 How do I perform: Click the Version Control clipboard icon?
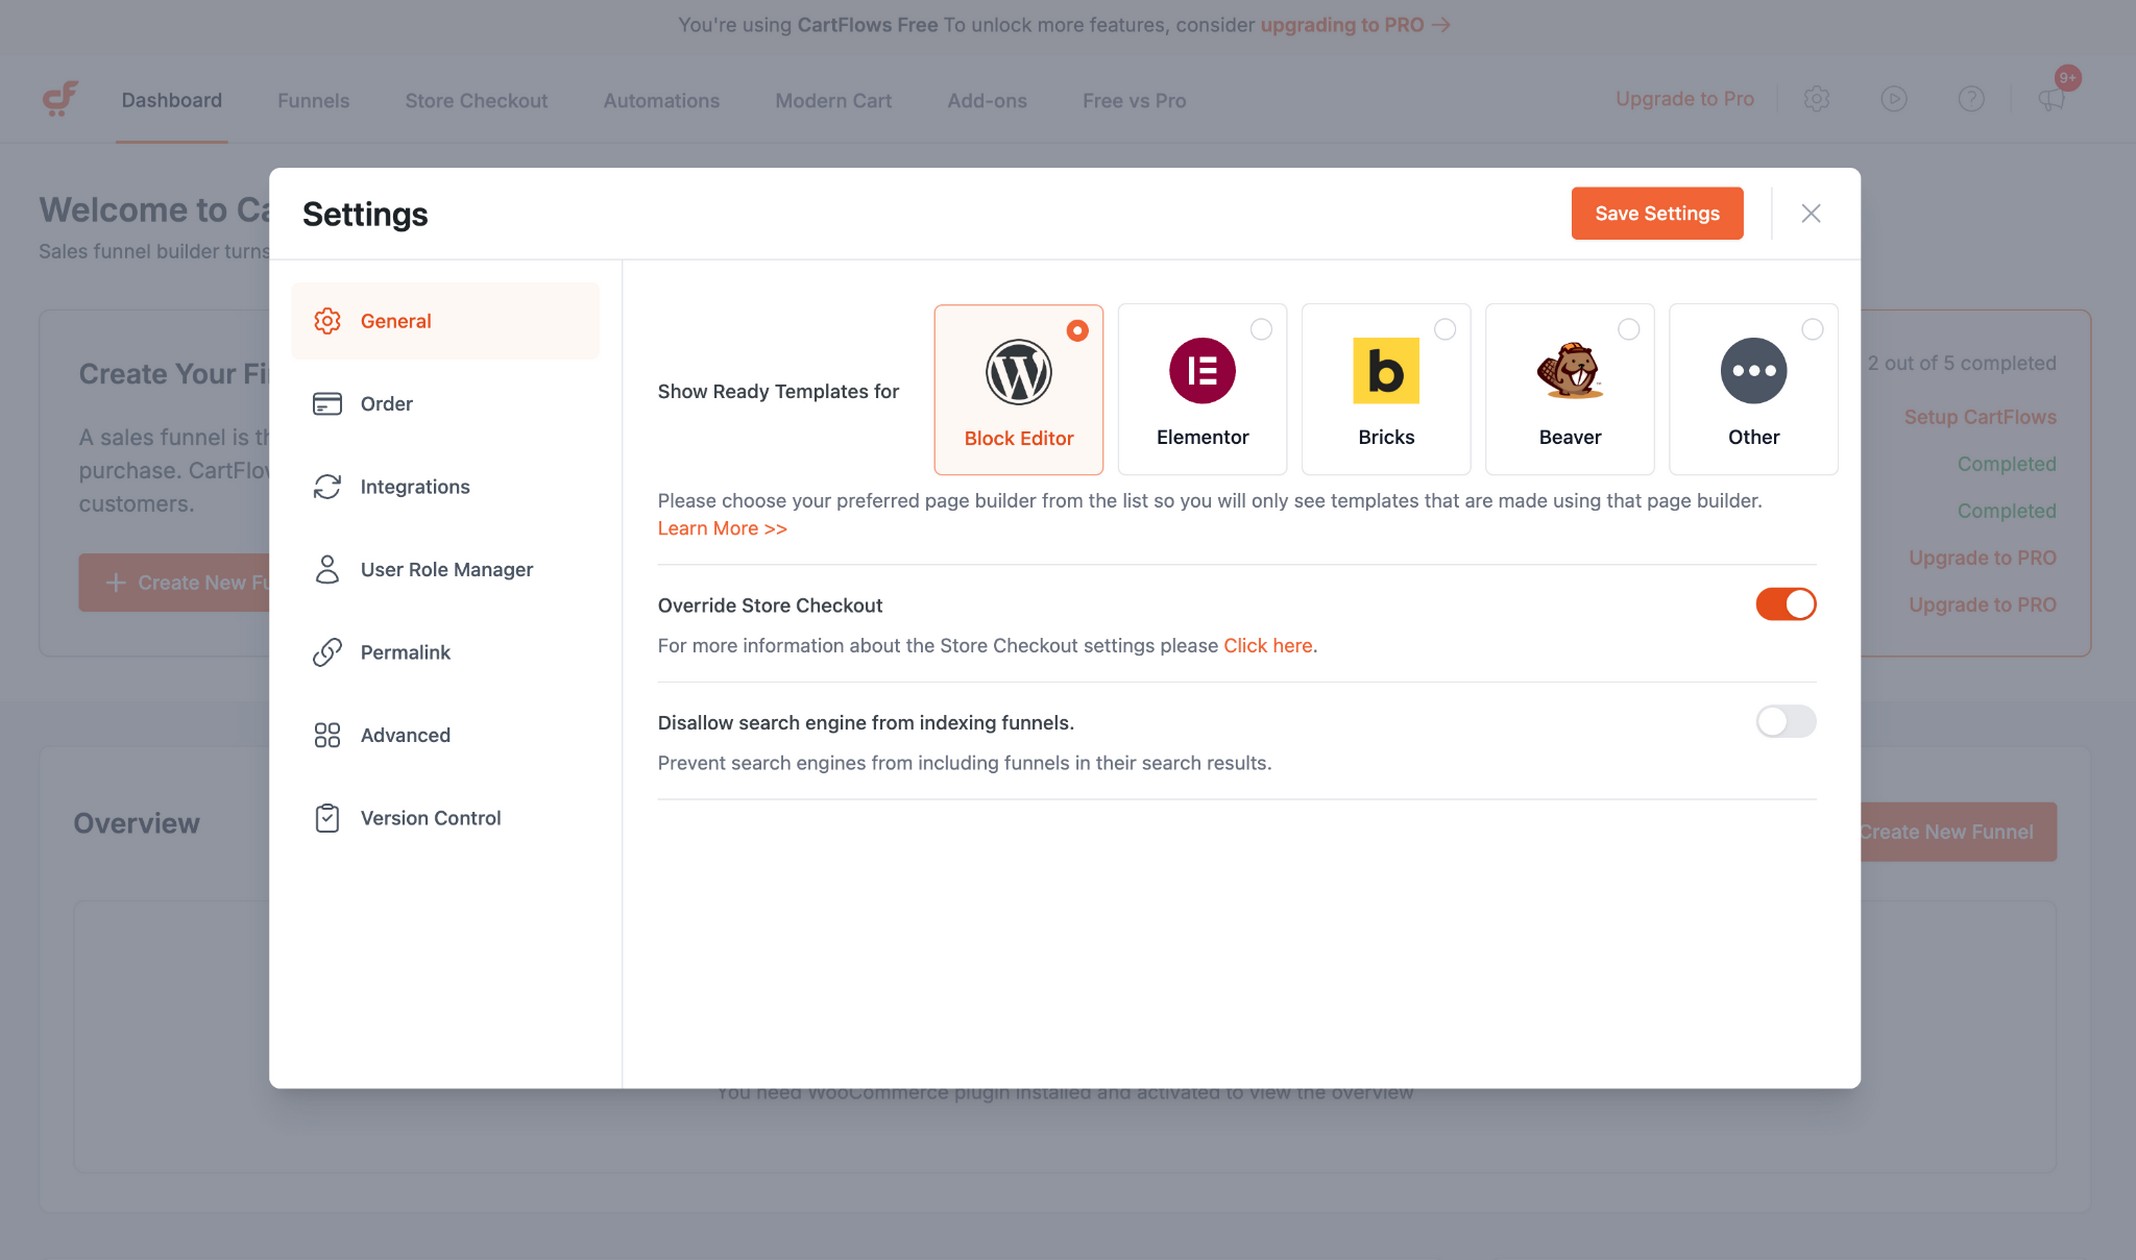pos(327,818)
